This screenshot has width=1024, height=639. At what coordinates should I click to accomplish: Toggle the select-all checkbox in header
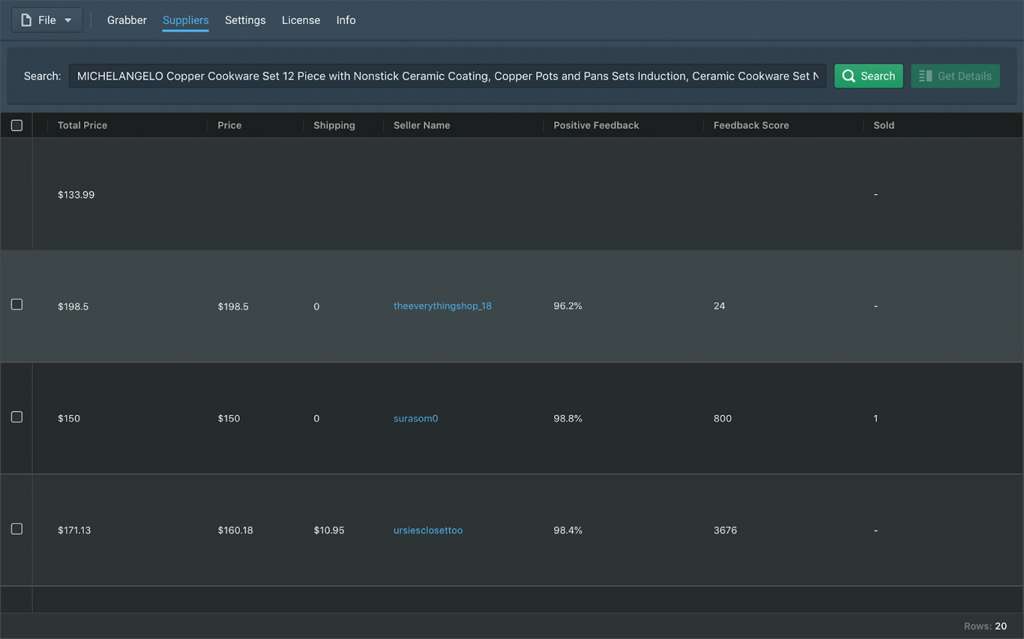[x=16, y=125]
